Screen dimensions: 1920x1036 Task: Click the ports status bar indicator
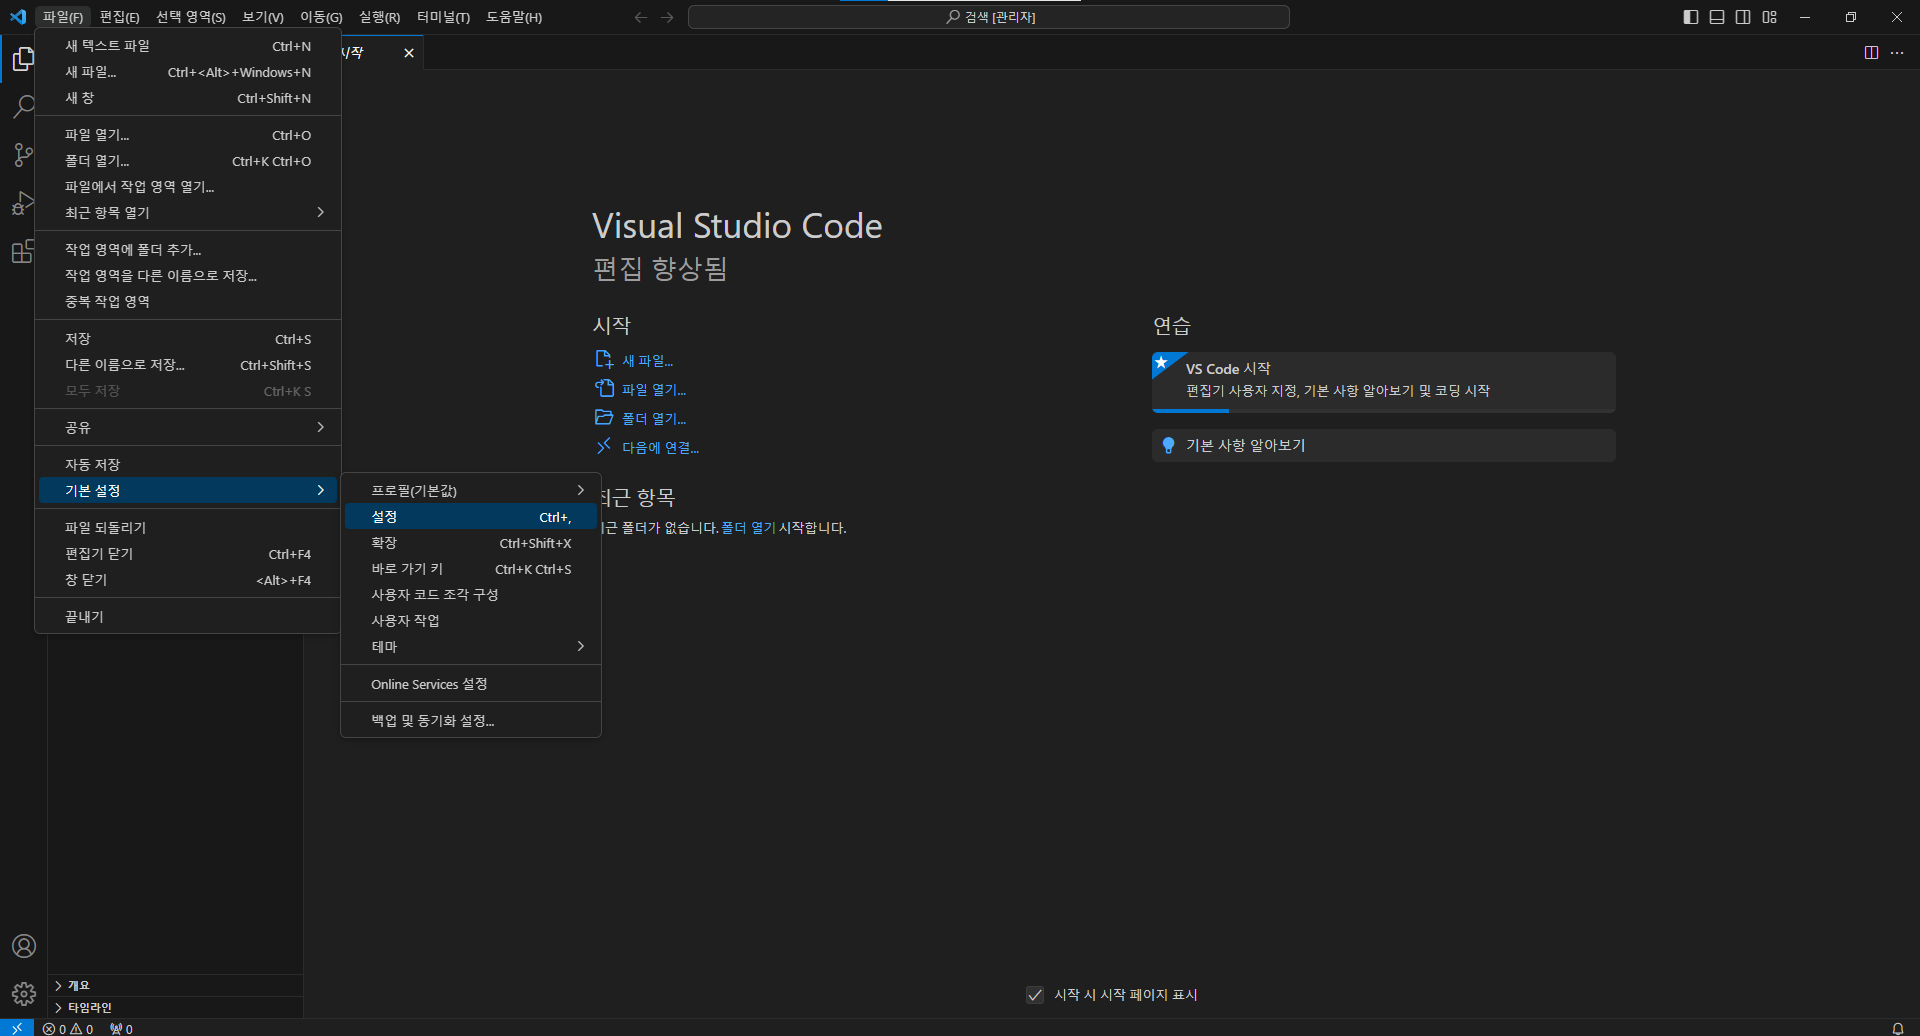pos(121,1028)
